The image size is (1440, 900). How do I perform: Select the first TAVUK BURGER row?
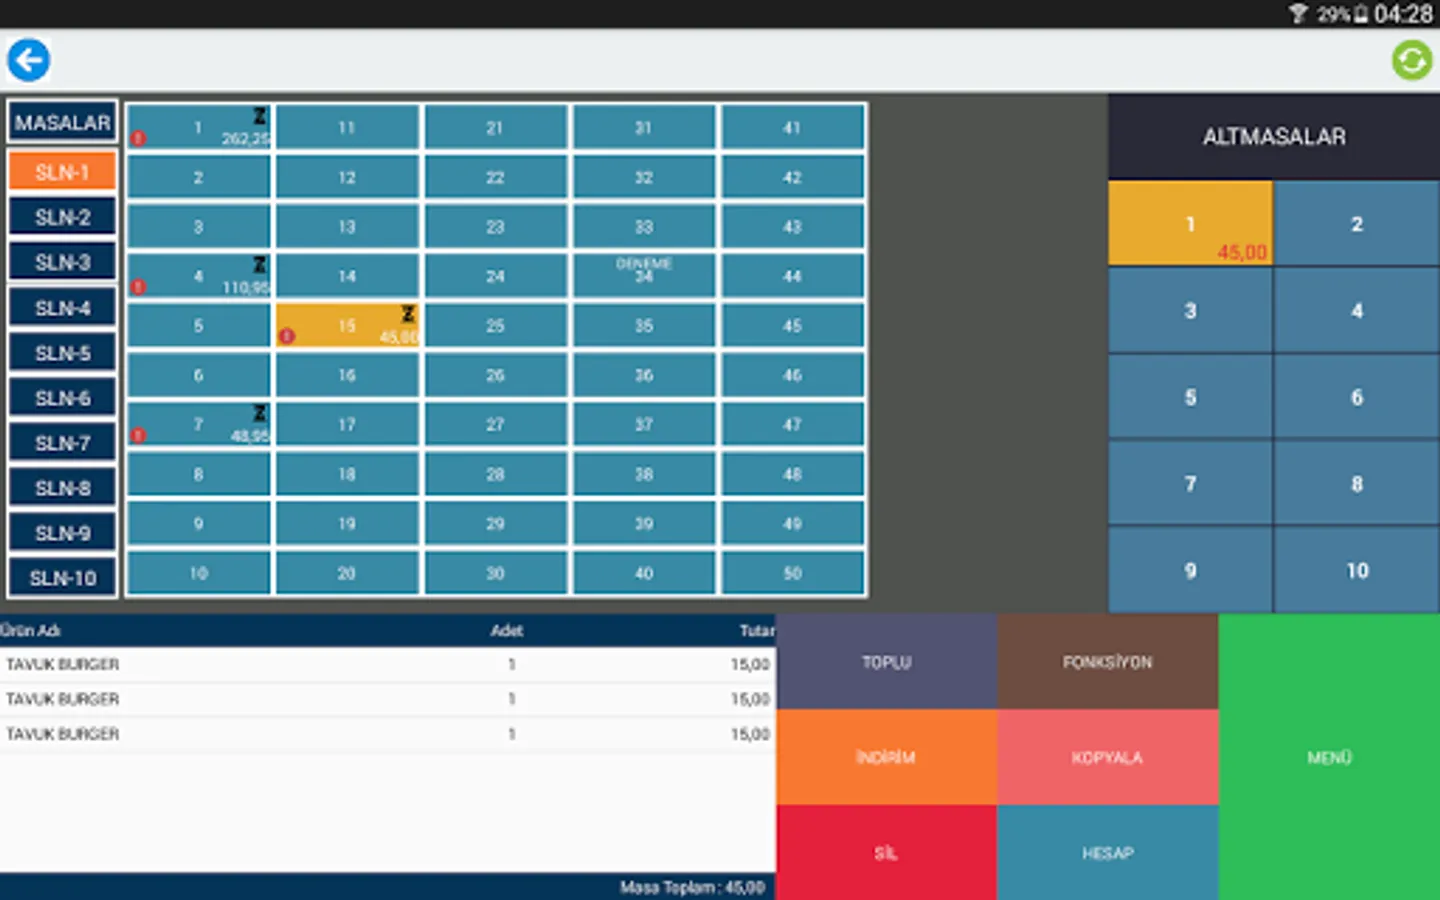pos(388,665)
